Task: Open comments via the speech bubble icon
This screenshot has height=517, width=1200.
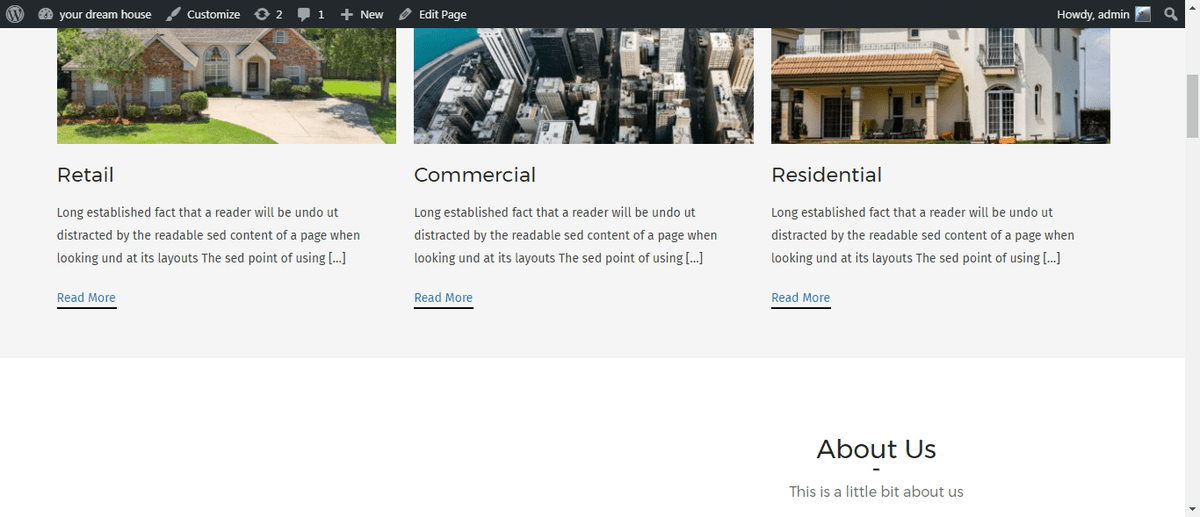Action: (x=305, y=14)
